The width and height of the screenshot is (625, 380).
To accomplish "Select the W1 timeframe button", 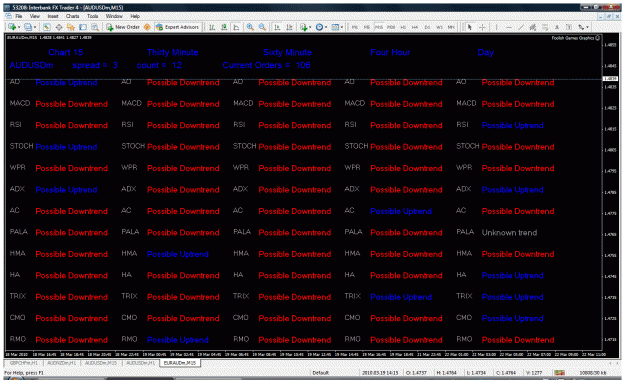I will [x=439, y=27].
